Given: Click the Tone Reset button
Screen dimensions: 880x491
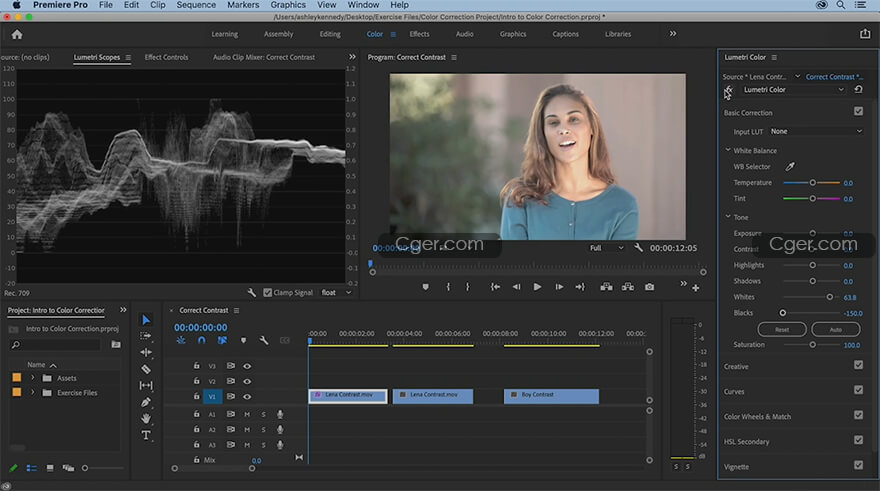Looking at the screenshot, I should click(x=782, y=329).
